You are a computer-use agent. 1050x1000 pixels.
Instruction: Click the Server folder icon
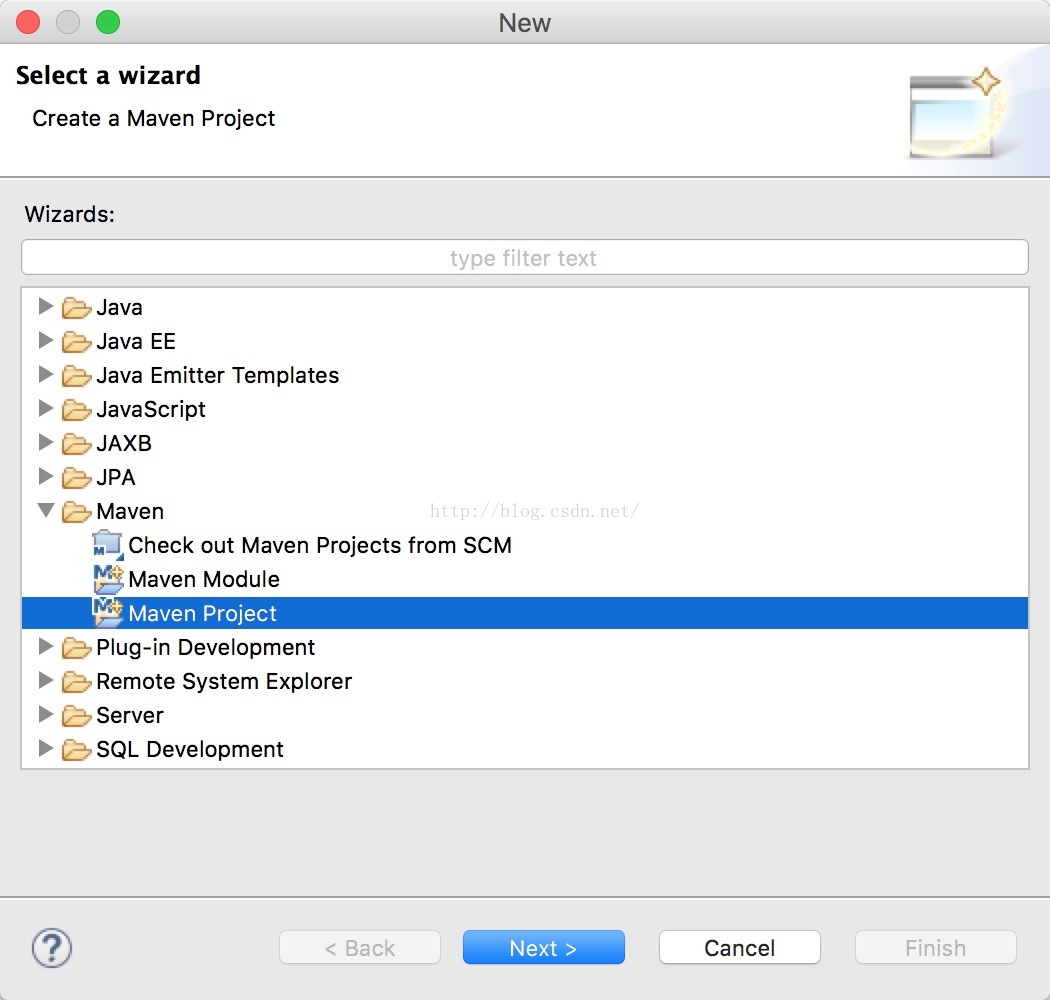tap(76, 717)
